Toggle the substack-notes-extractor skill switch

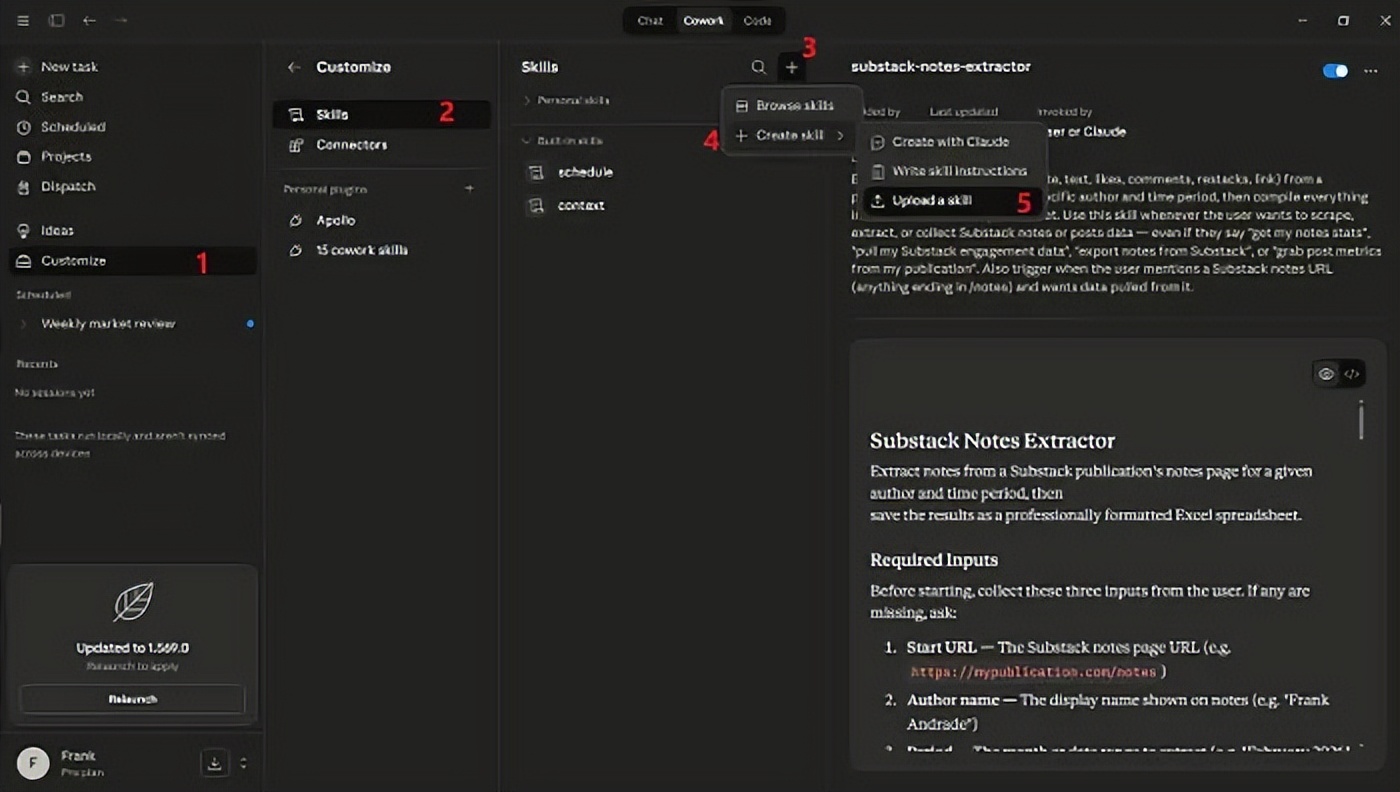click(1335, 71)
